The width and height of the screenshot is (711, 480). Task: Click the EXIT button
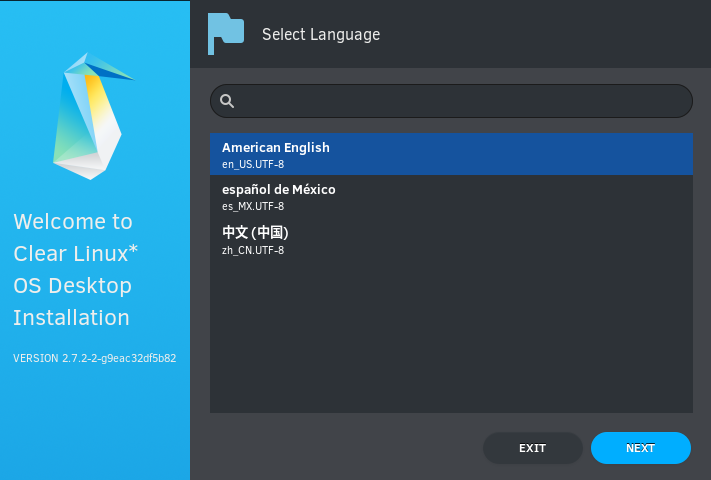(533, 448)
